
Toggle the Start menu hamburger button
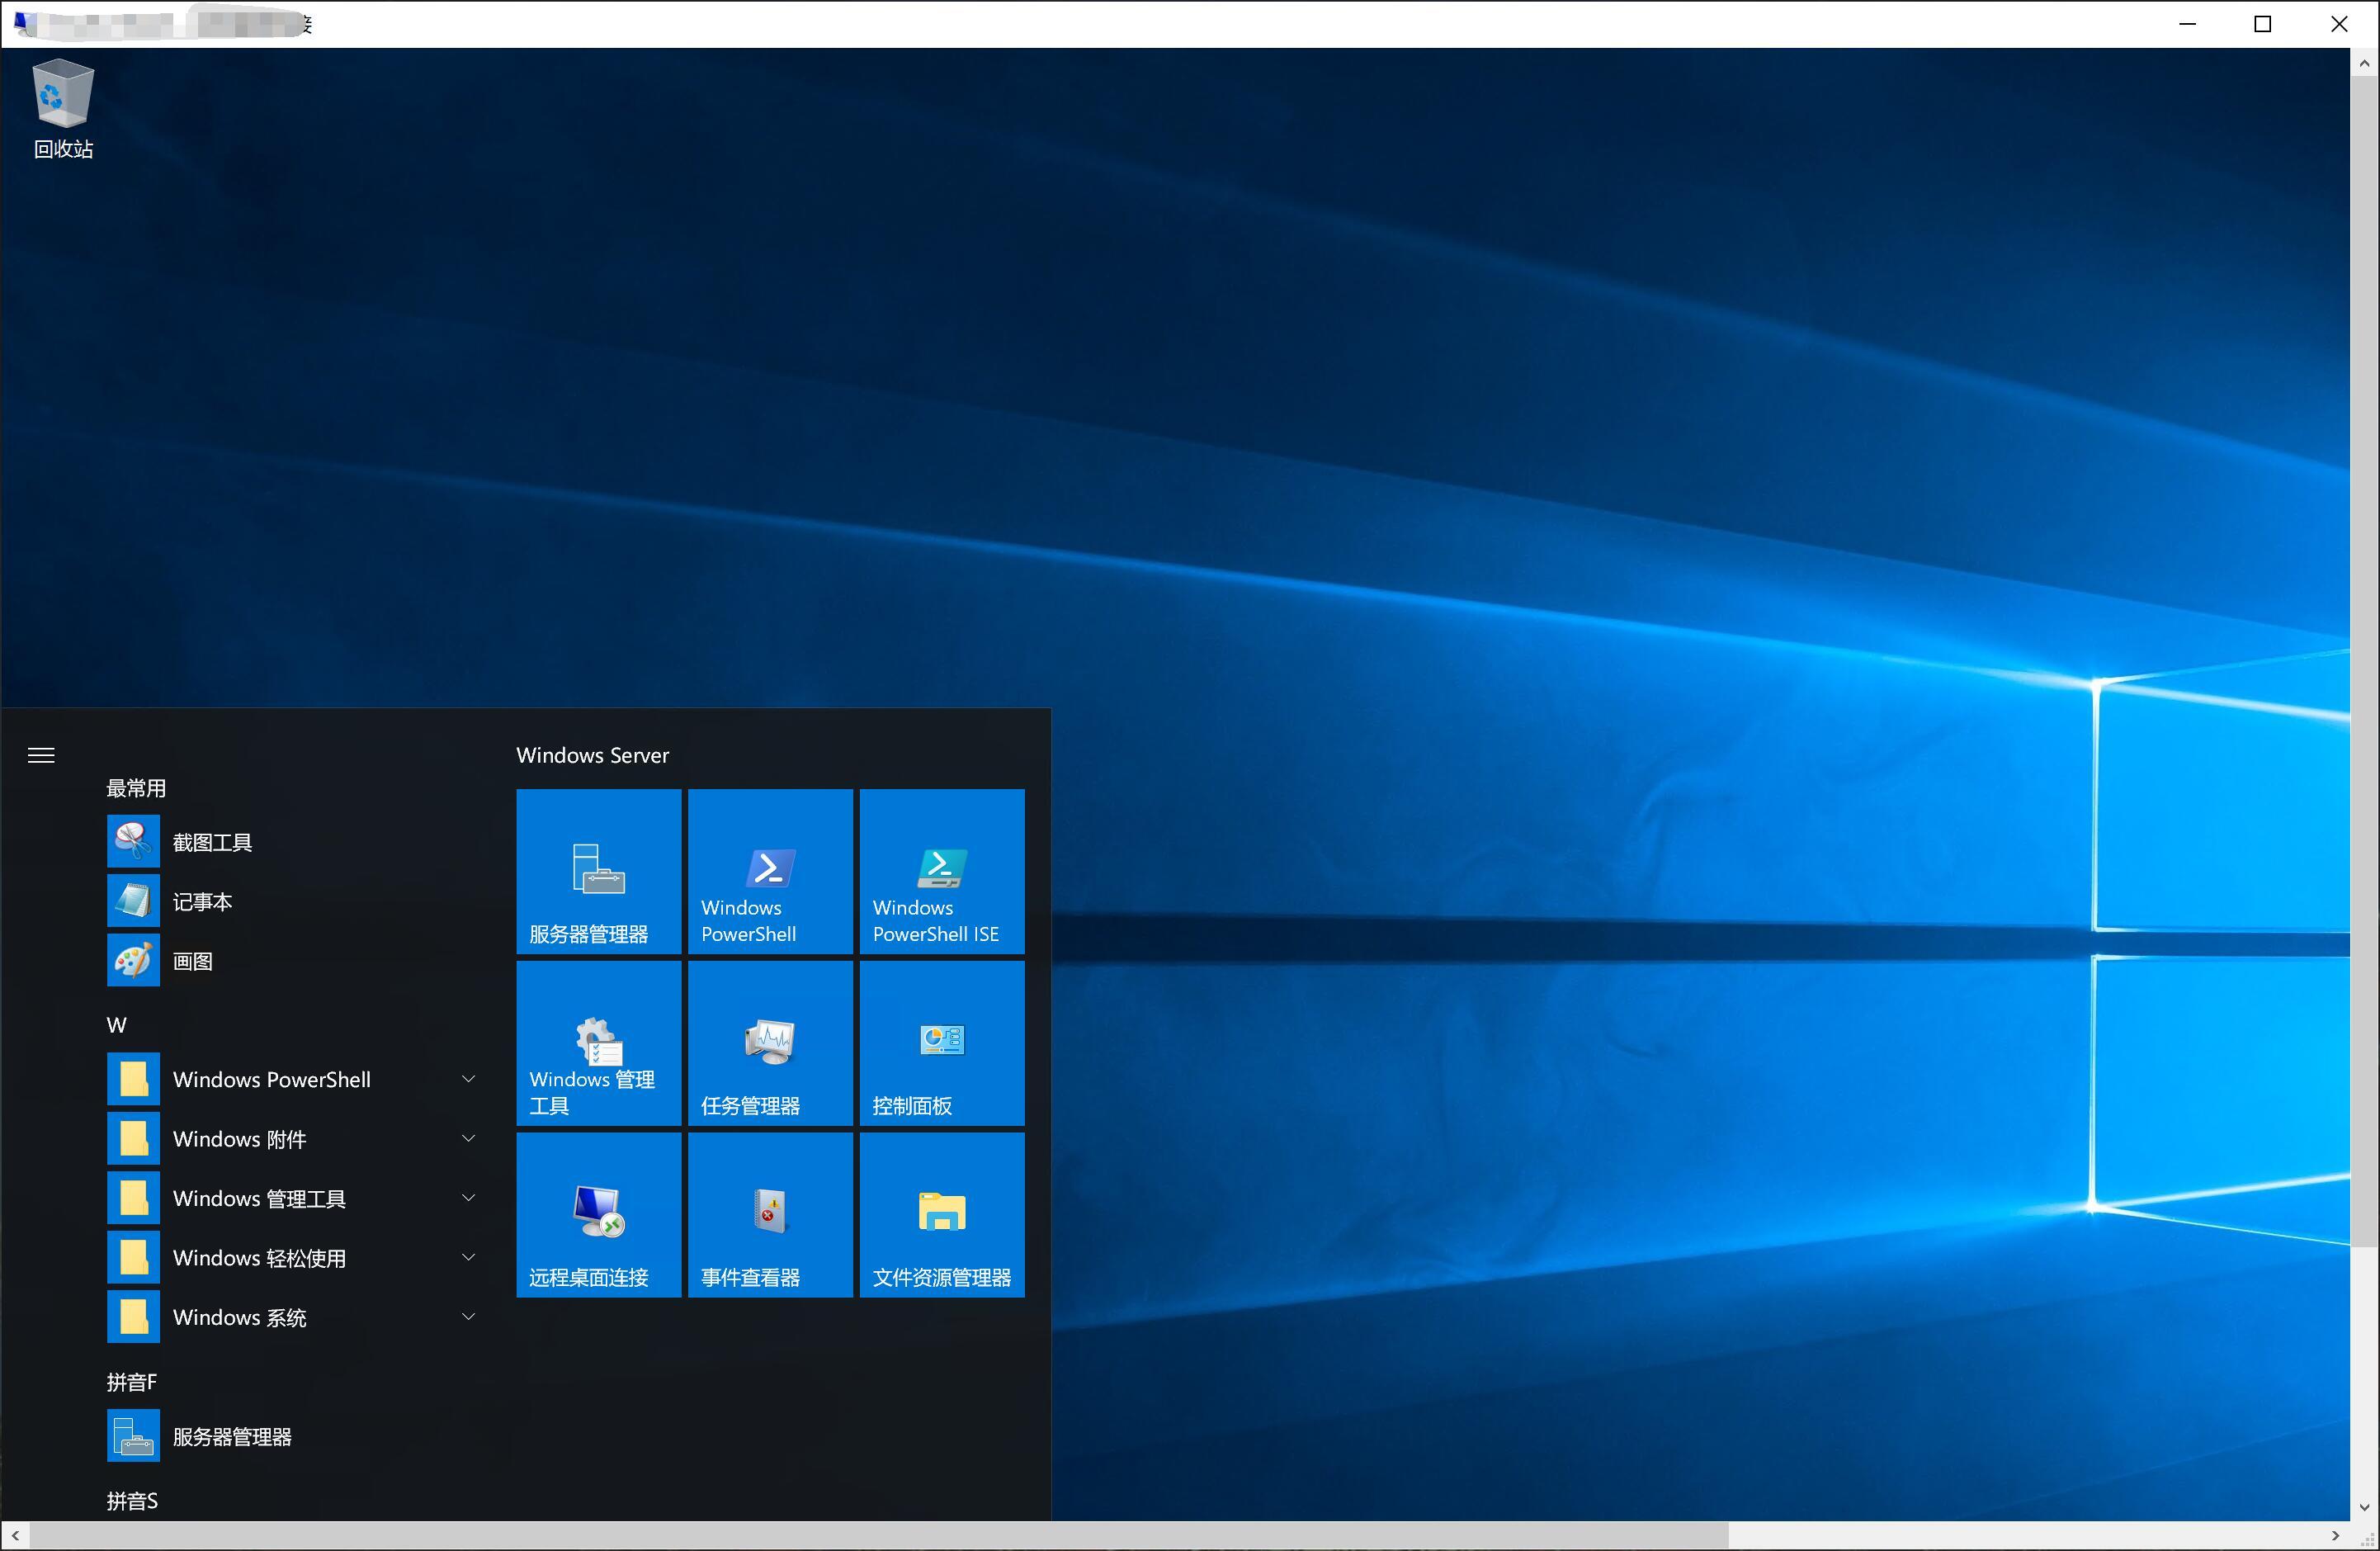[41, 755]
